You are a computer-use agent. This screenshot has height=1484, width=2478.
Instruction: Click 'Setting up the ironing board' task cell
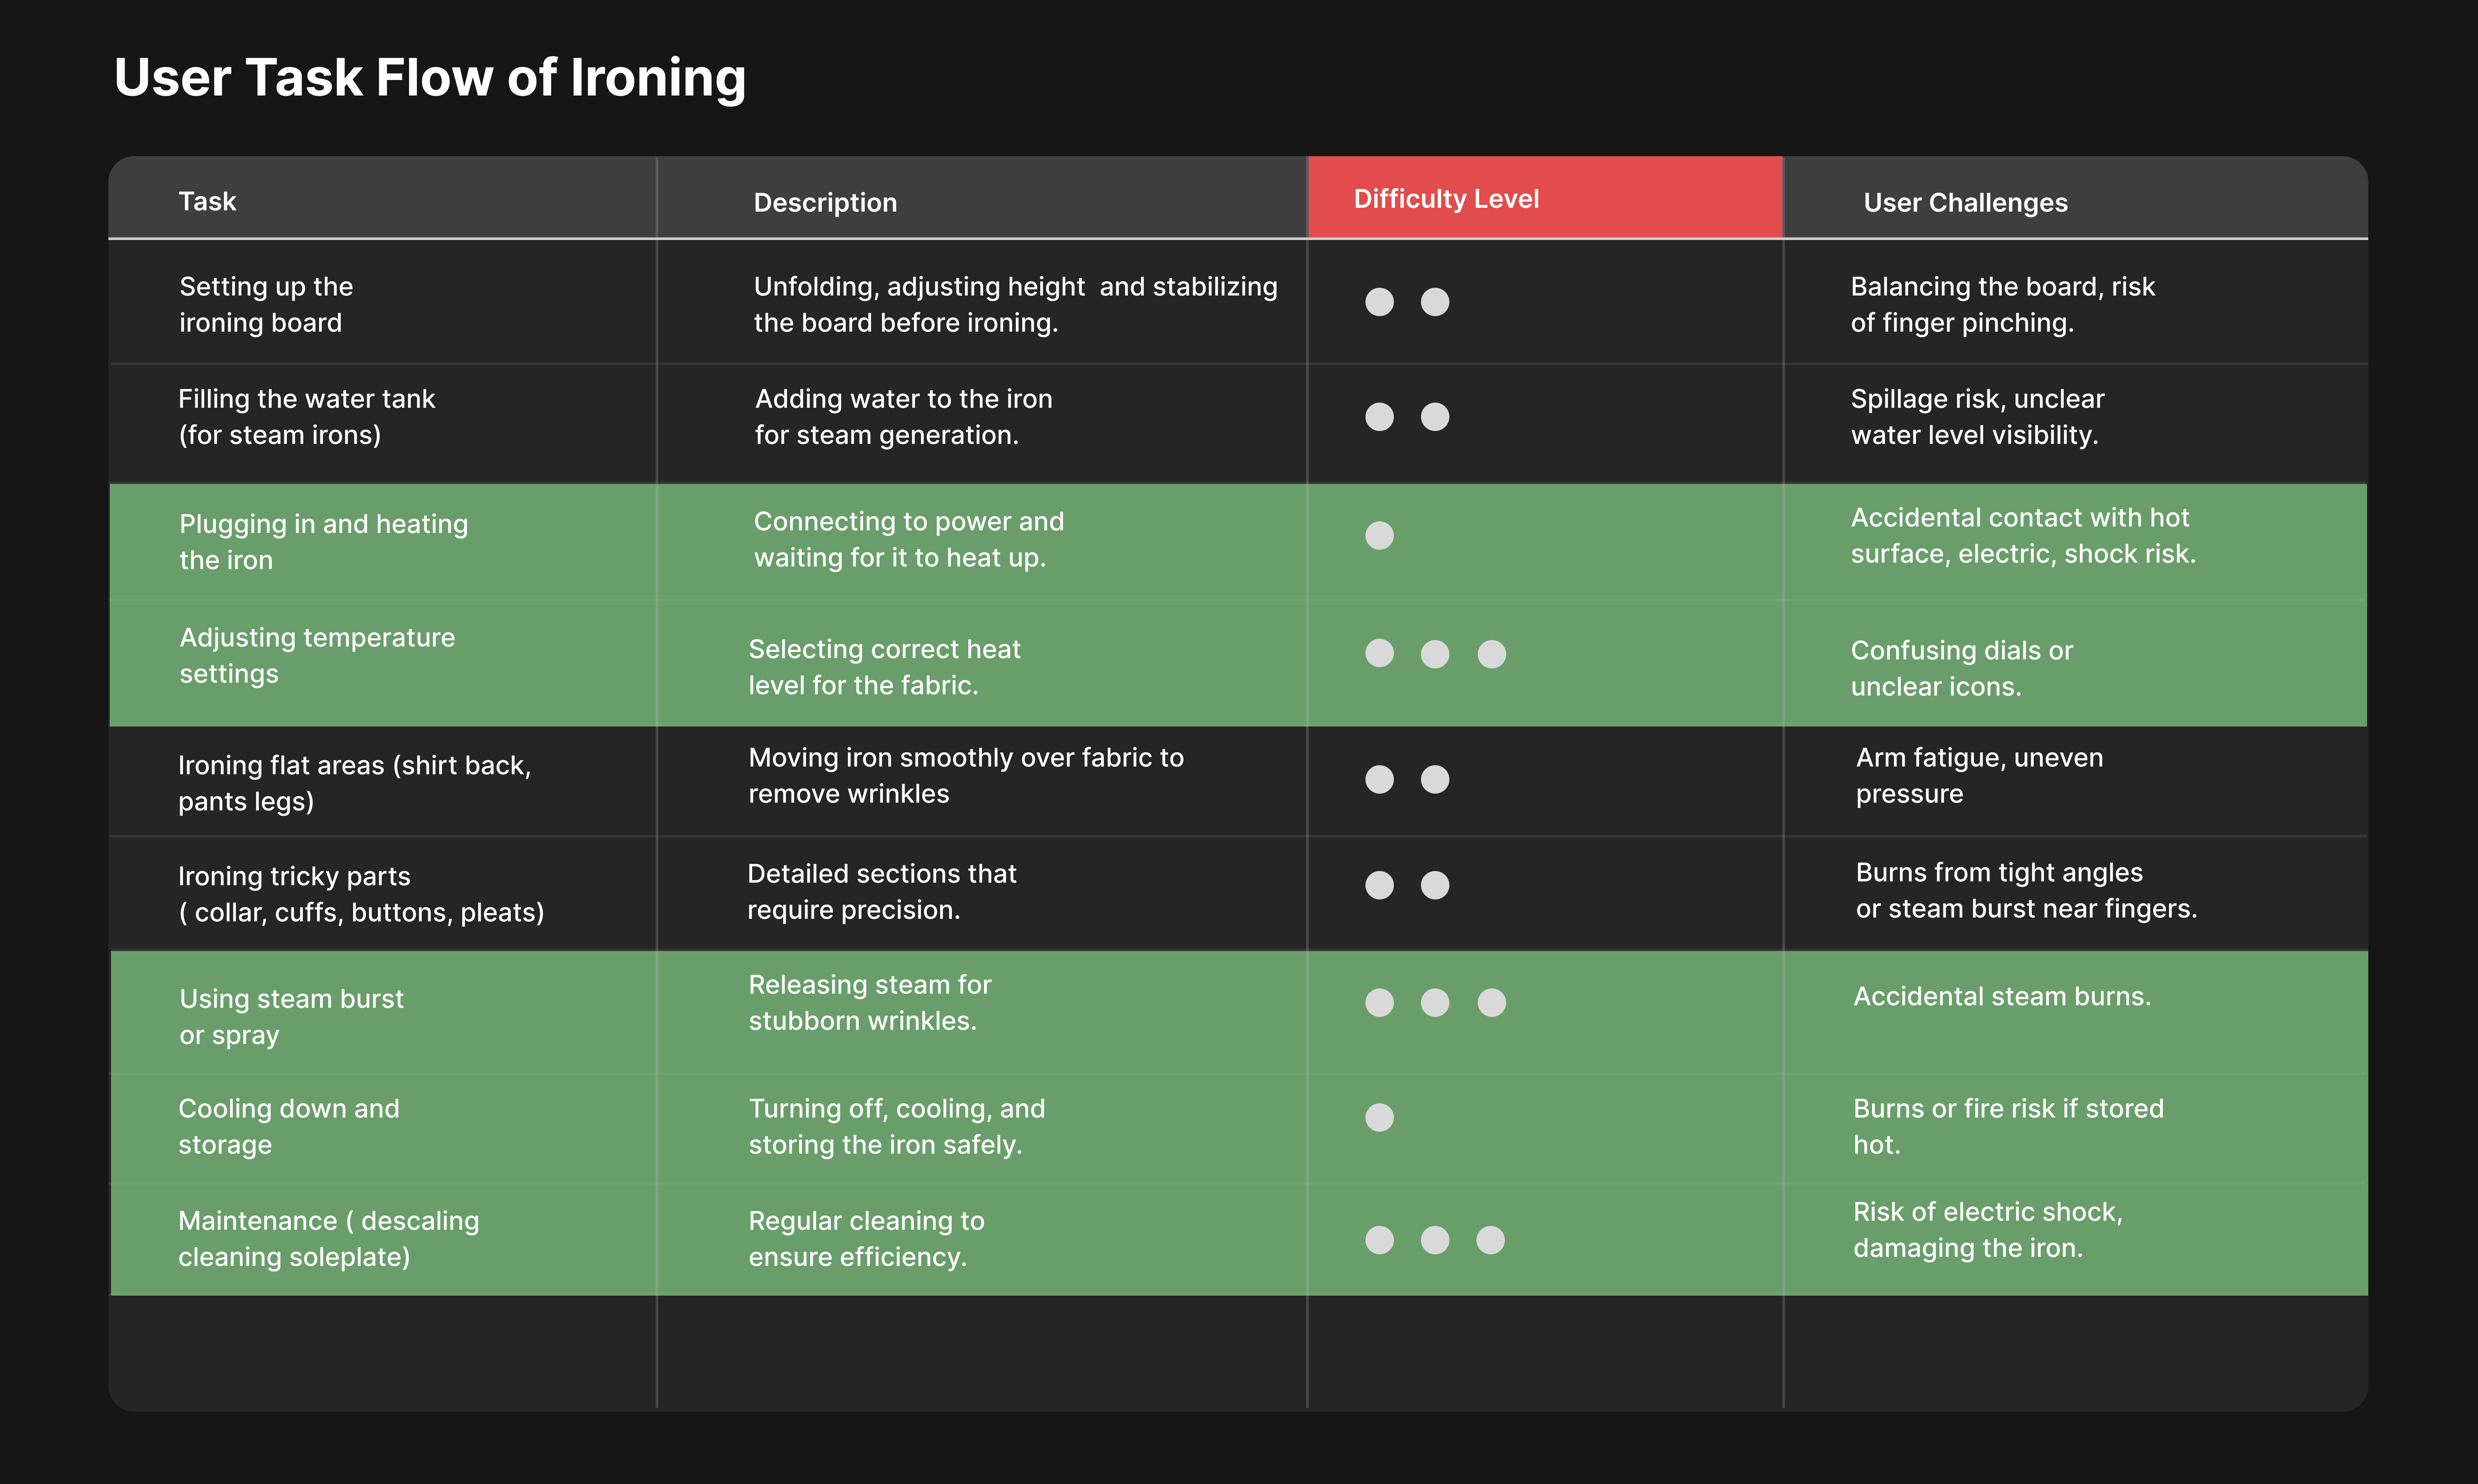(266, 304)
